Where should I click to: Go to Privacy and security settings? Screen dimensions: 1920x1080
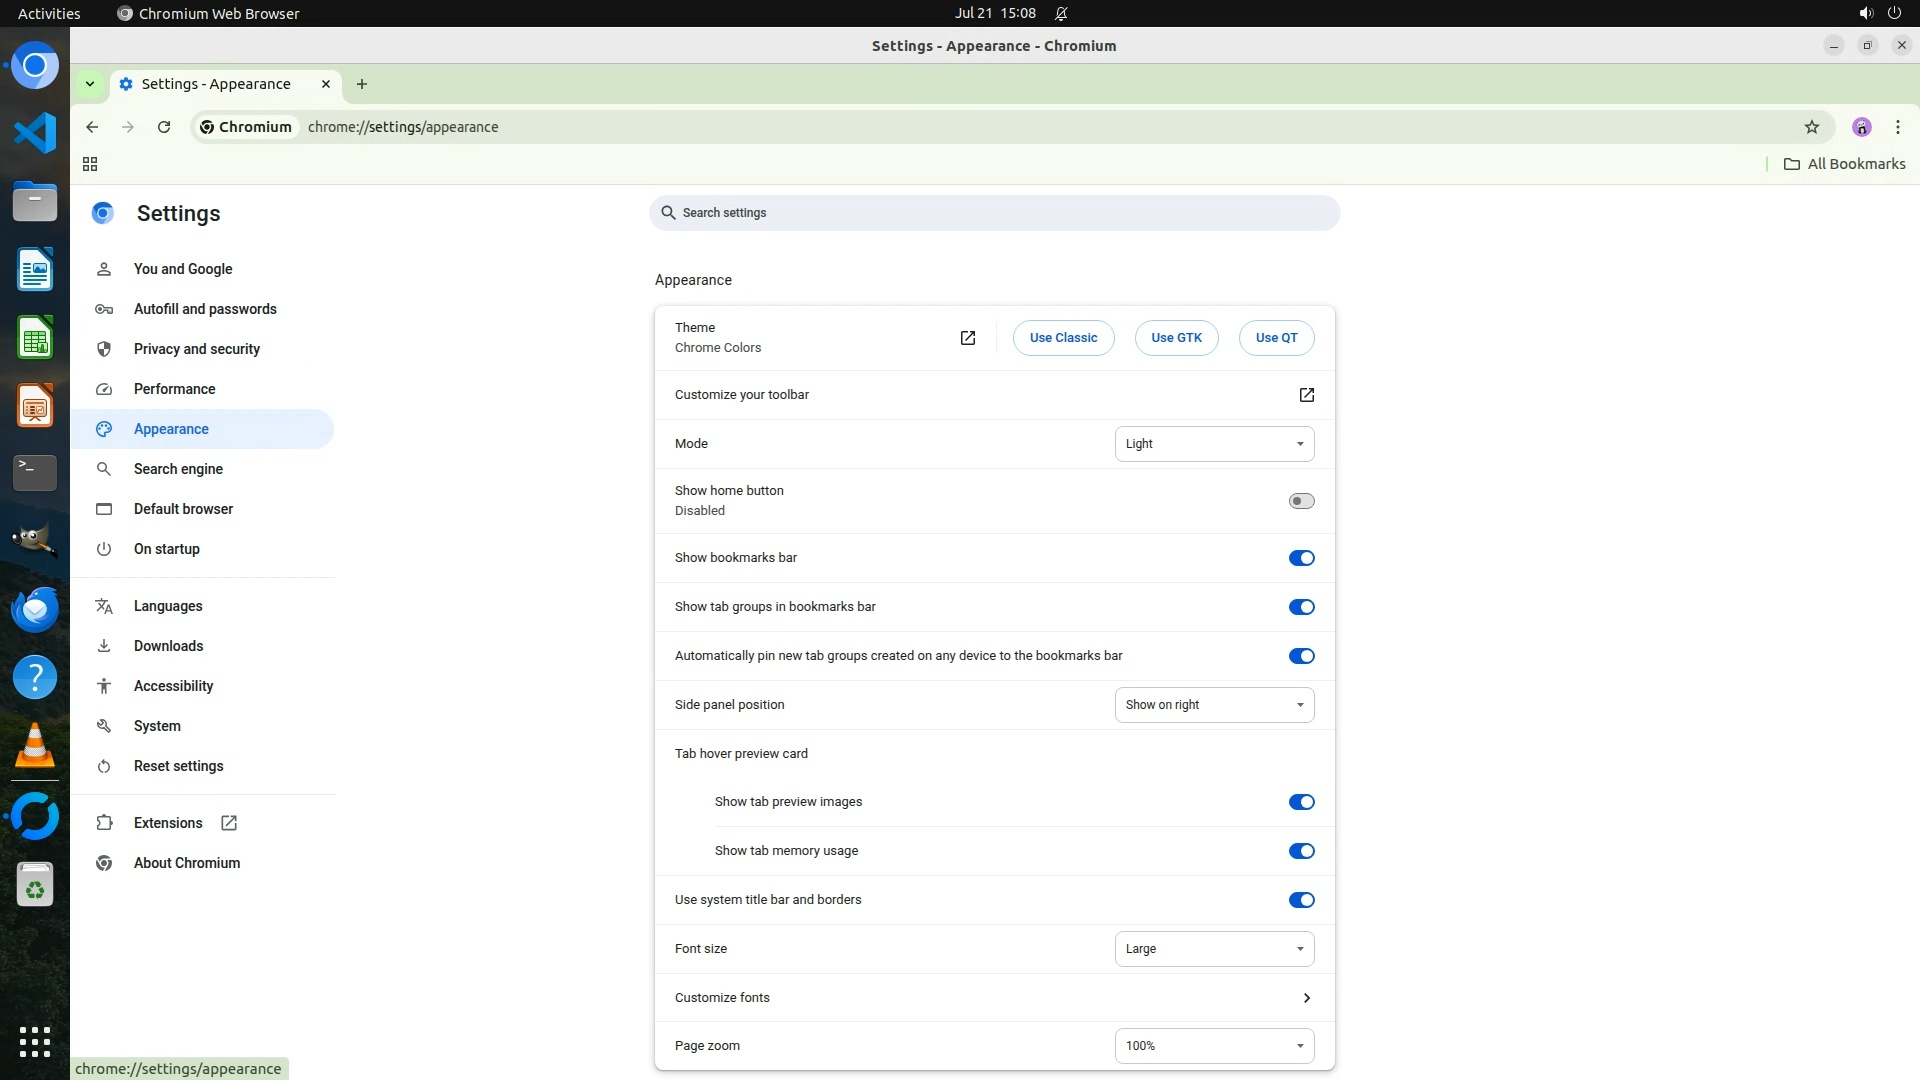point(196,349)
